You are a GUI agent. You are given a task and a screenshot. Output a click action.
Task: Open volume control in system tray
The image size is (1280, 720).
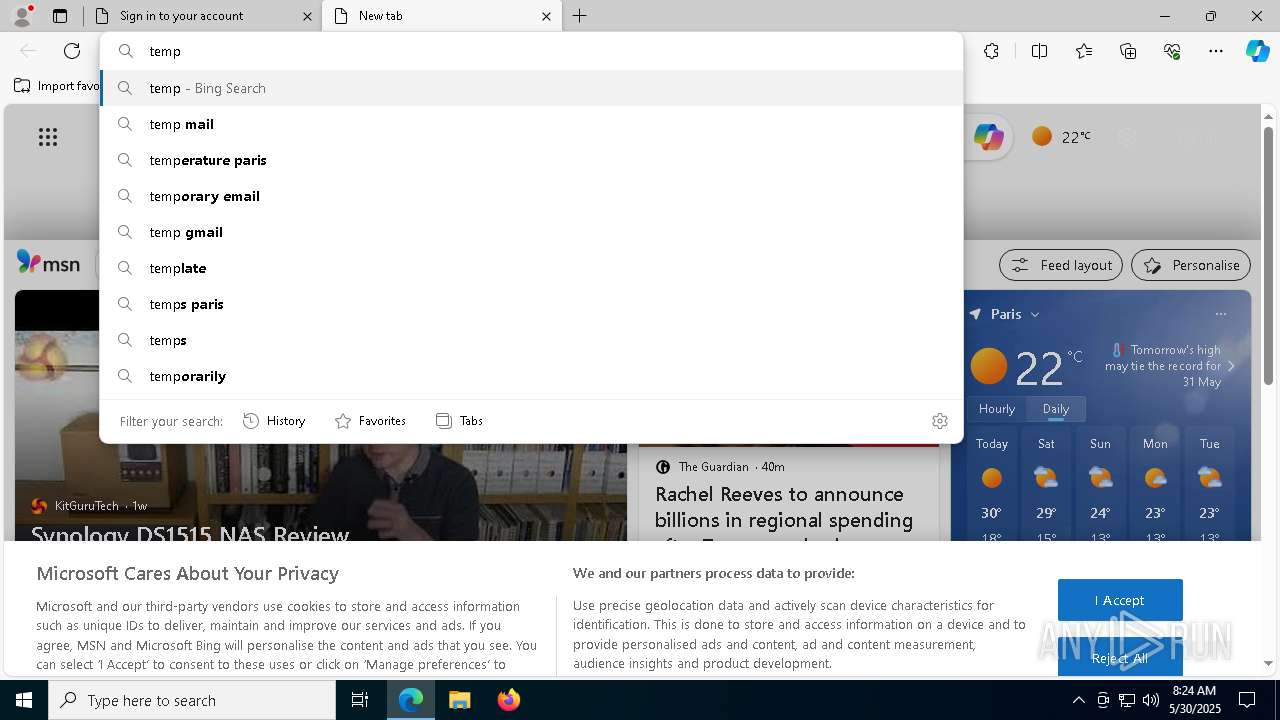pyautogui.click(x=1150, y=700)
